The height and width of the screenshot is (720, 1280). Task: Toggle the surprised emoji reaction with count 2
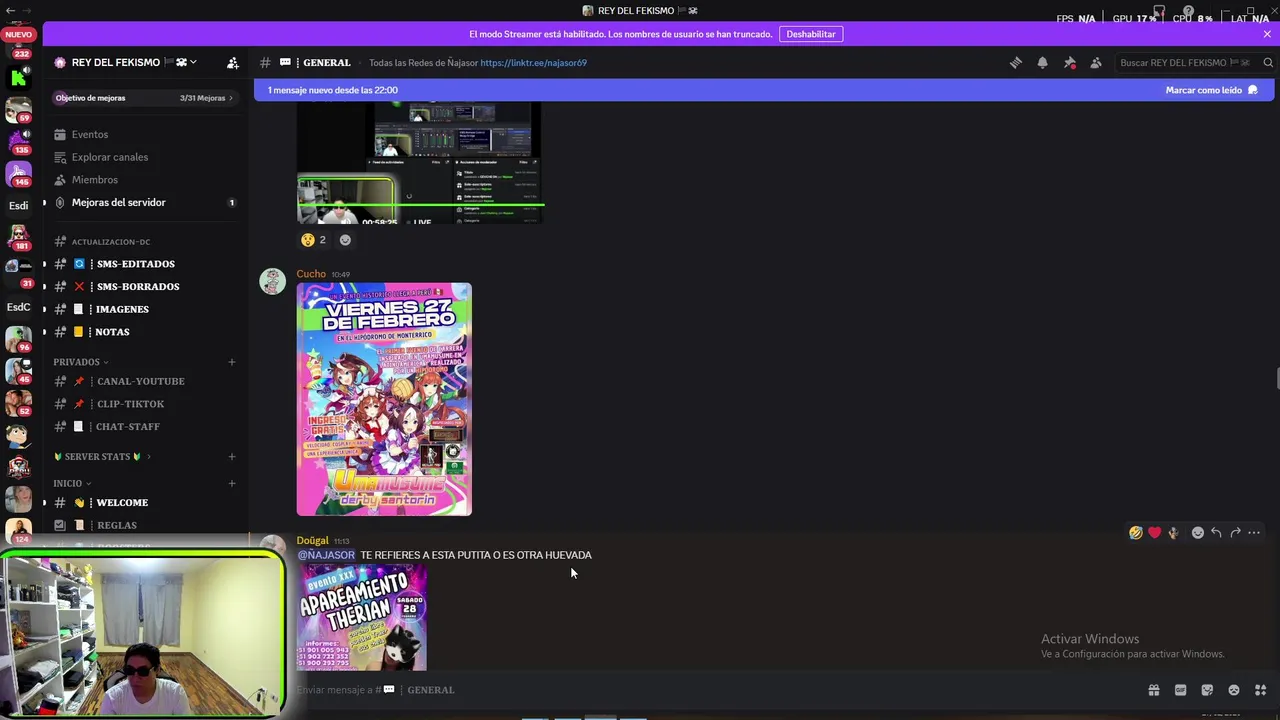coord(314,240)
